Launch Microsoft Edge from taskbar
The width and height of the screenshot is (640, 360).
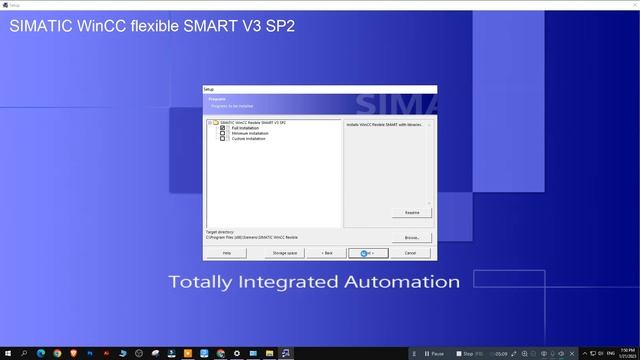(41, 353)
